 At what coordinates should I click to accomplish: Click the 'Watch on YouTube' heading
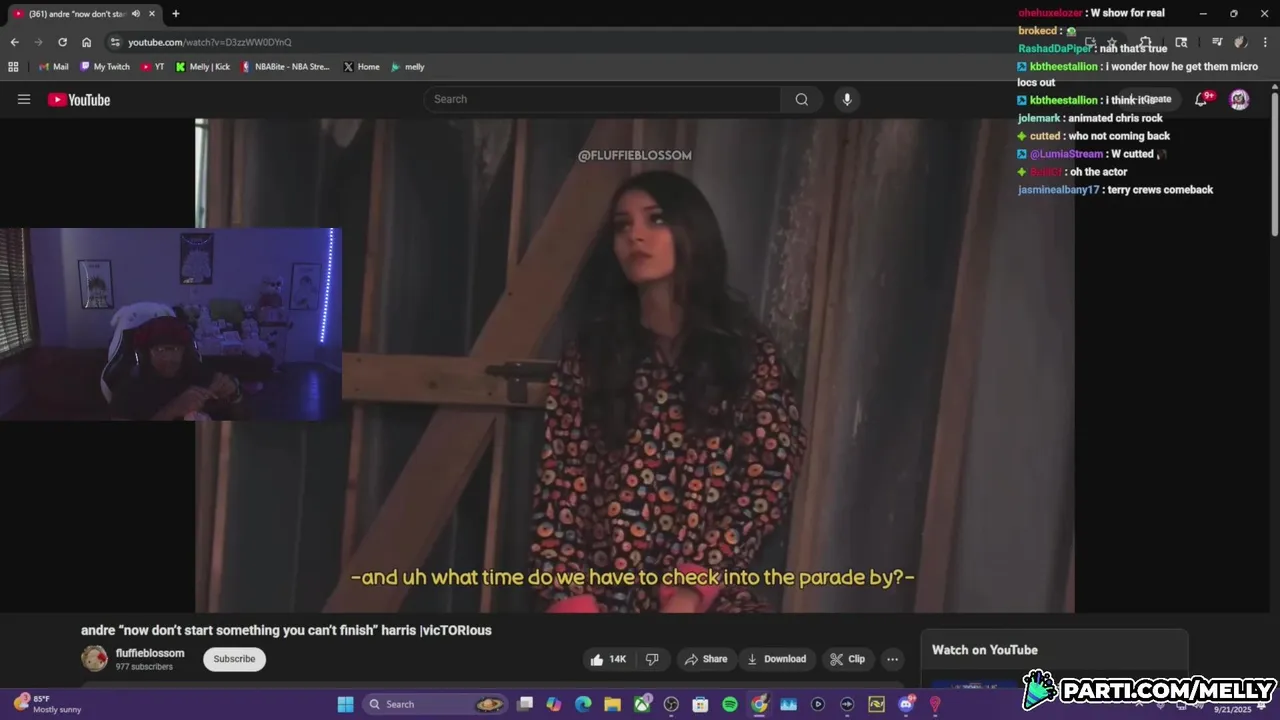985,650
